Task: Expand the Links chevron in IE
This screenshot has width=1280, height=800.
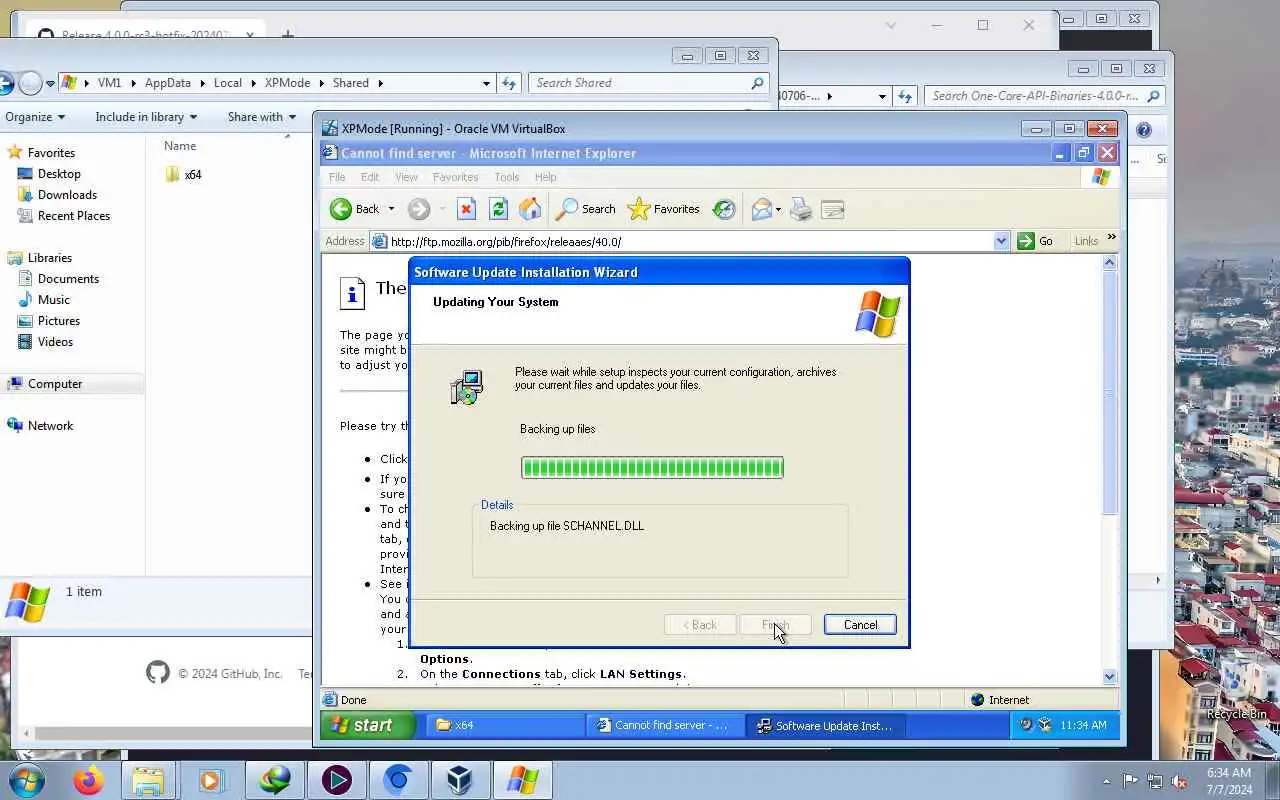Action: click(x=1111, y=238)
